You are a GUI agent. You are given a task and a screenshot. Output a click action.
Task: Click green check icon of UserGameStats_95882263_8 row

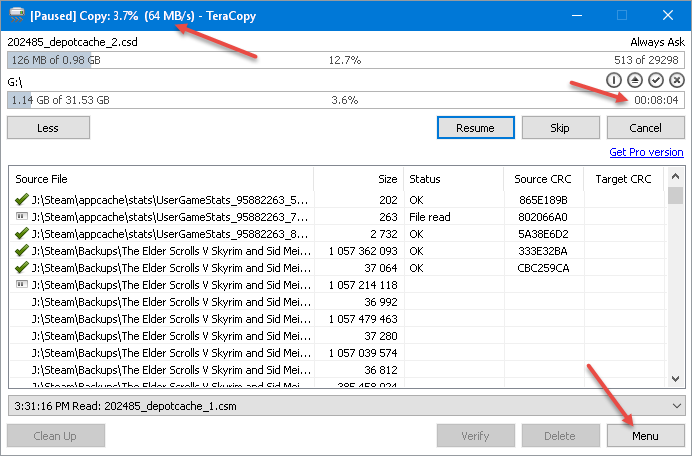[21, 234]
